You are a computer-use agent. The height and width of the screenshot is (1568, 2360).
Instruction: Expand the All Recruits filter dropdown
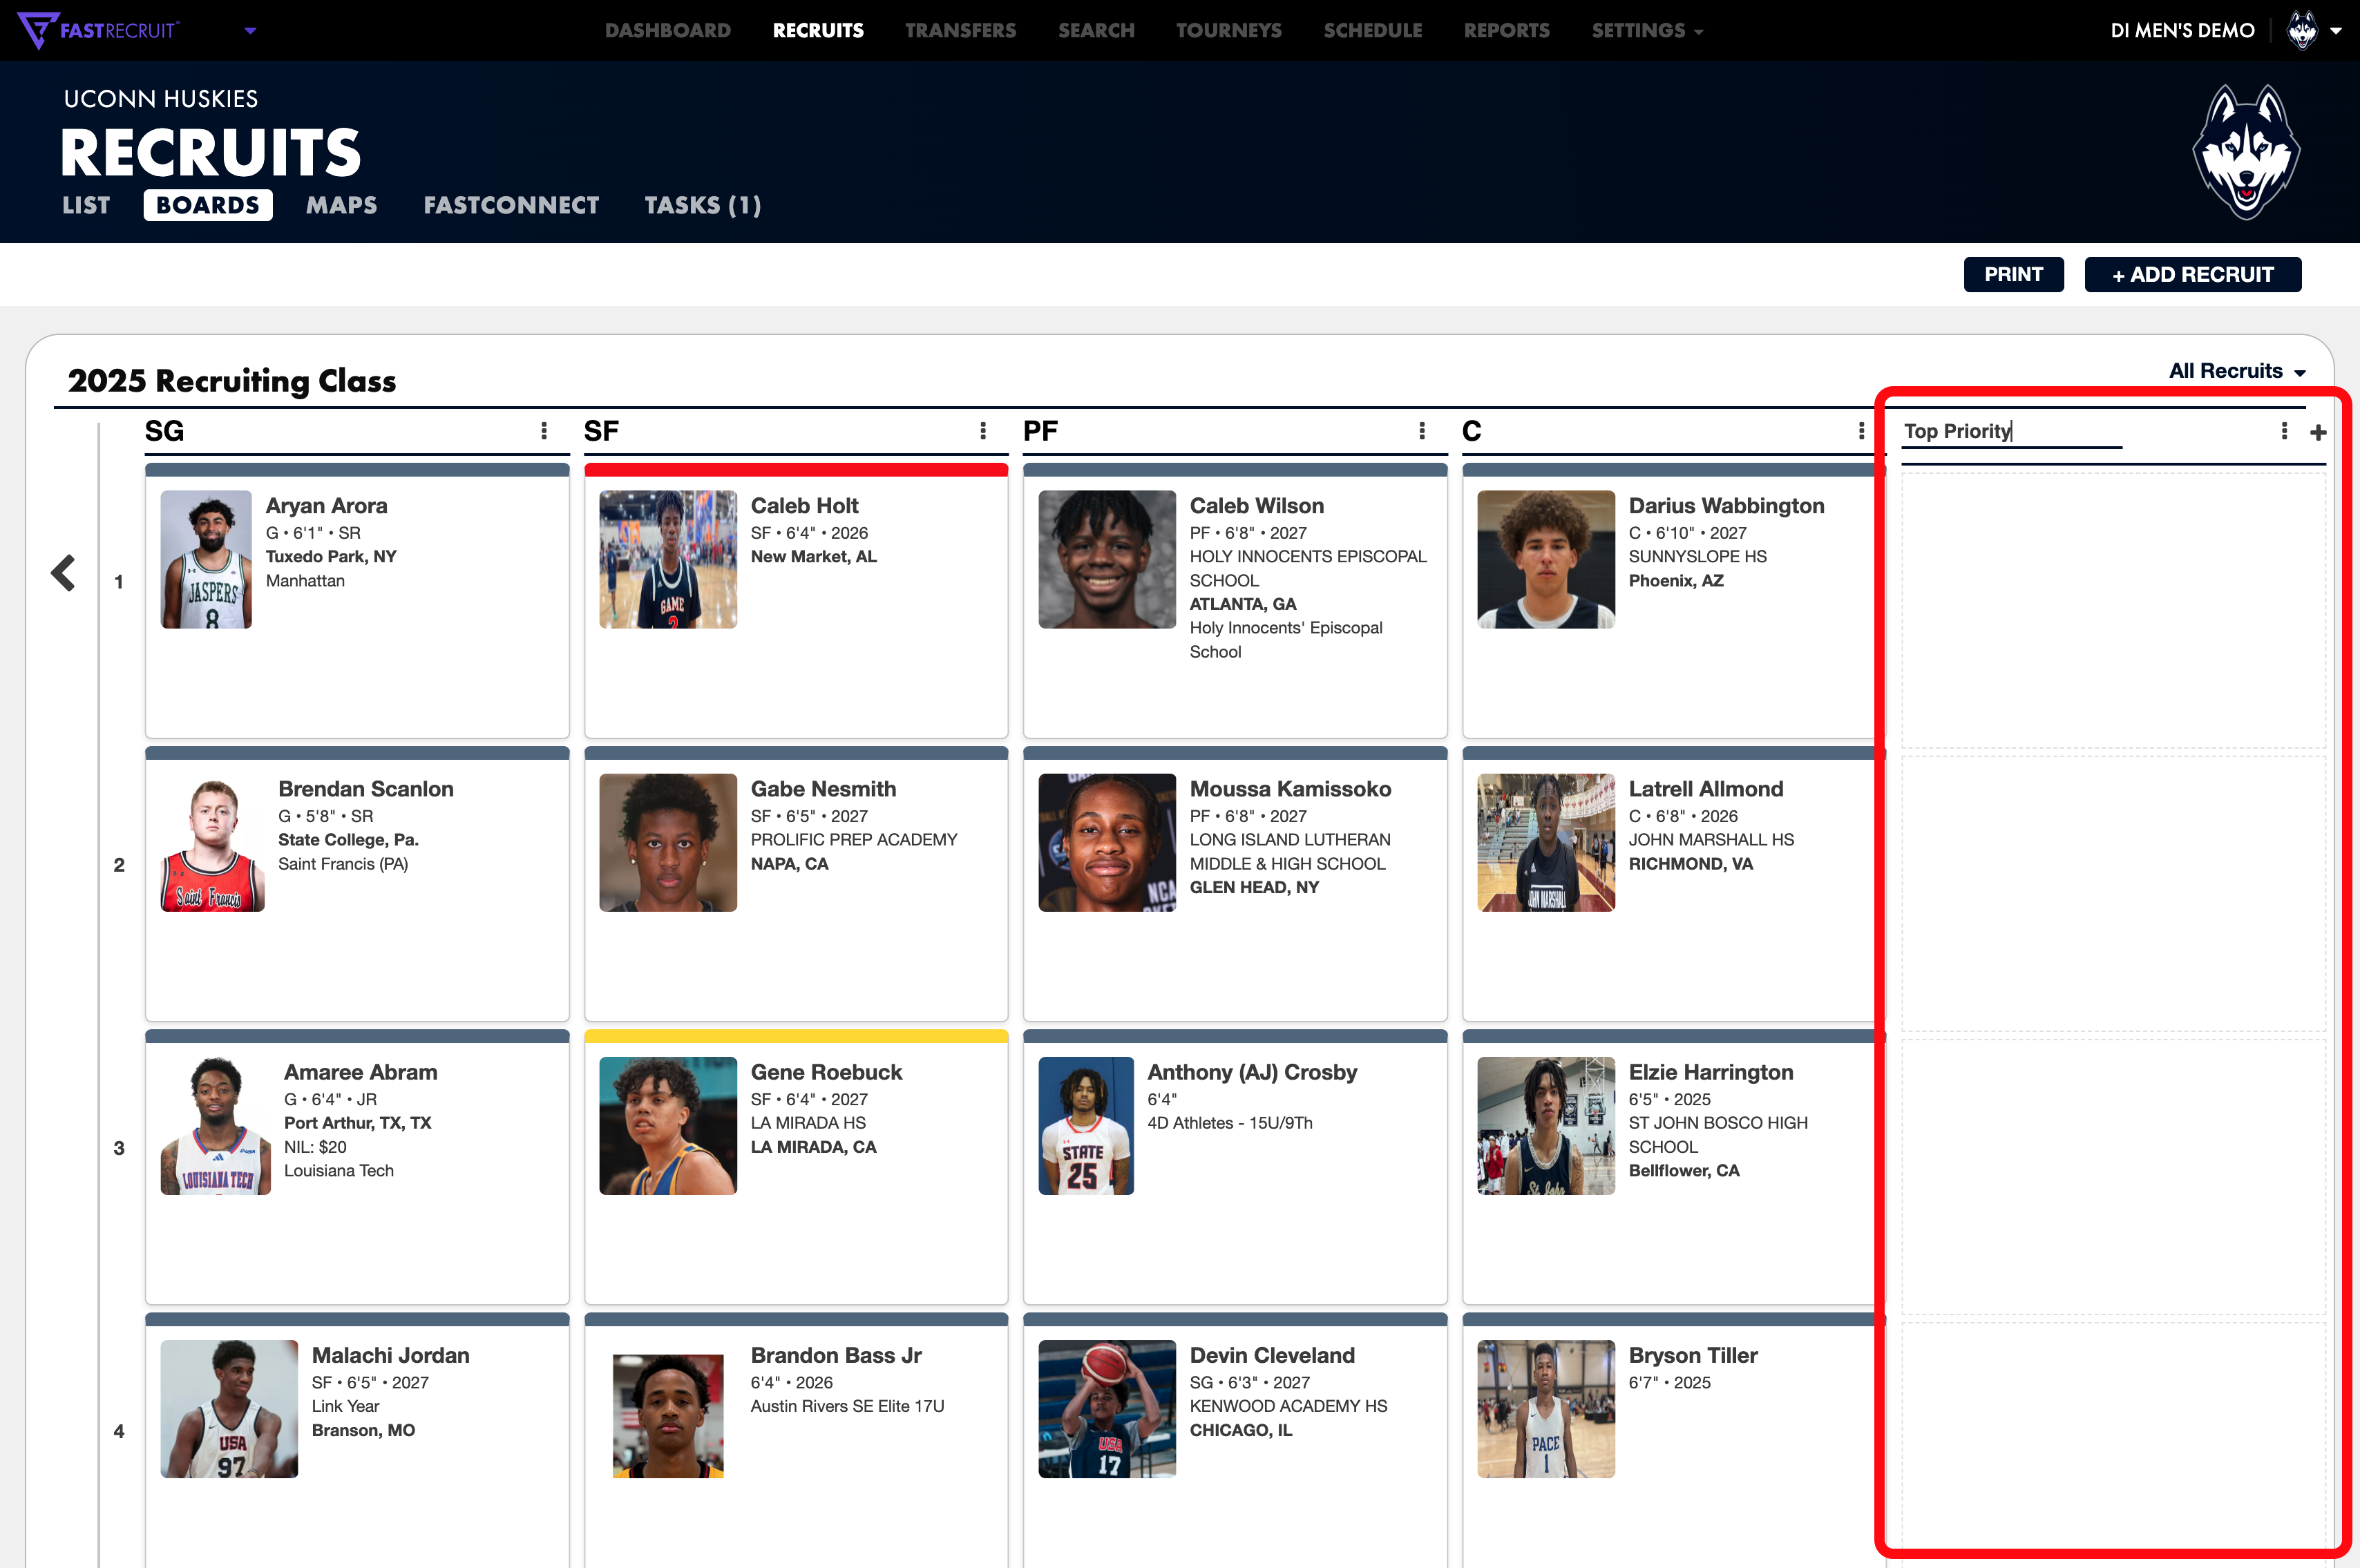pos(2237,371)
